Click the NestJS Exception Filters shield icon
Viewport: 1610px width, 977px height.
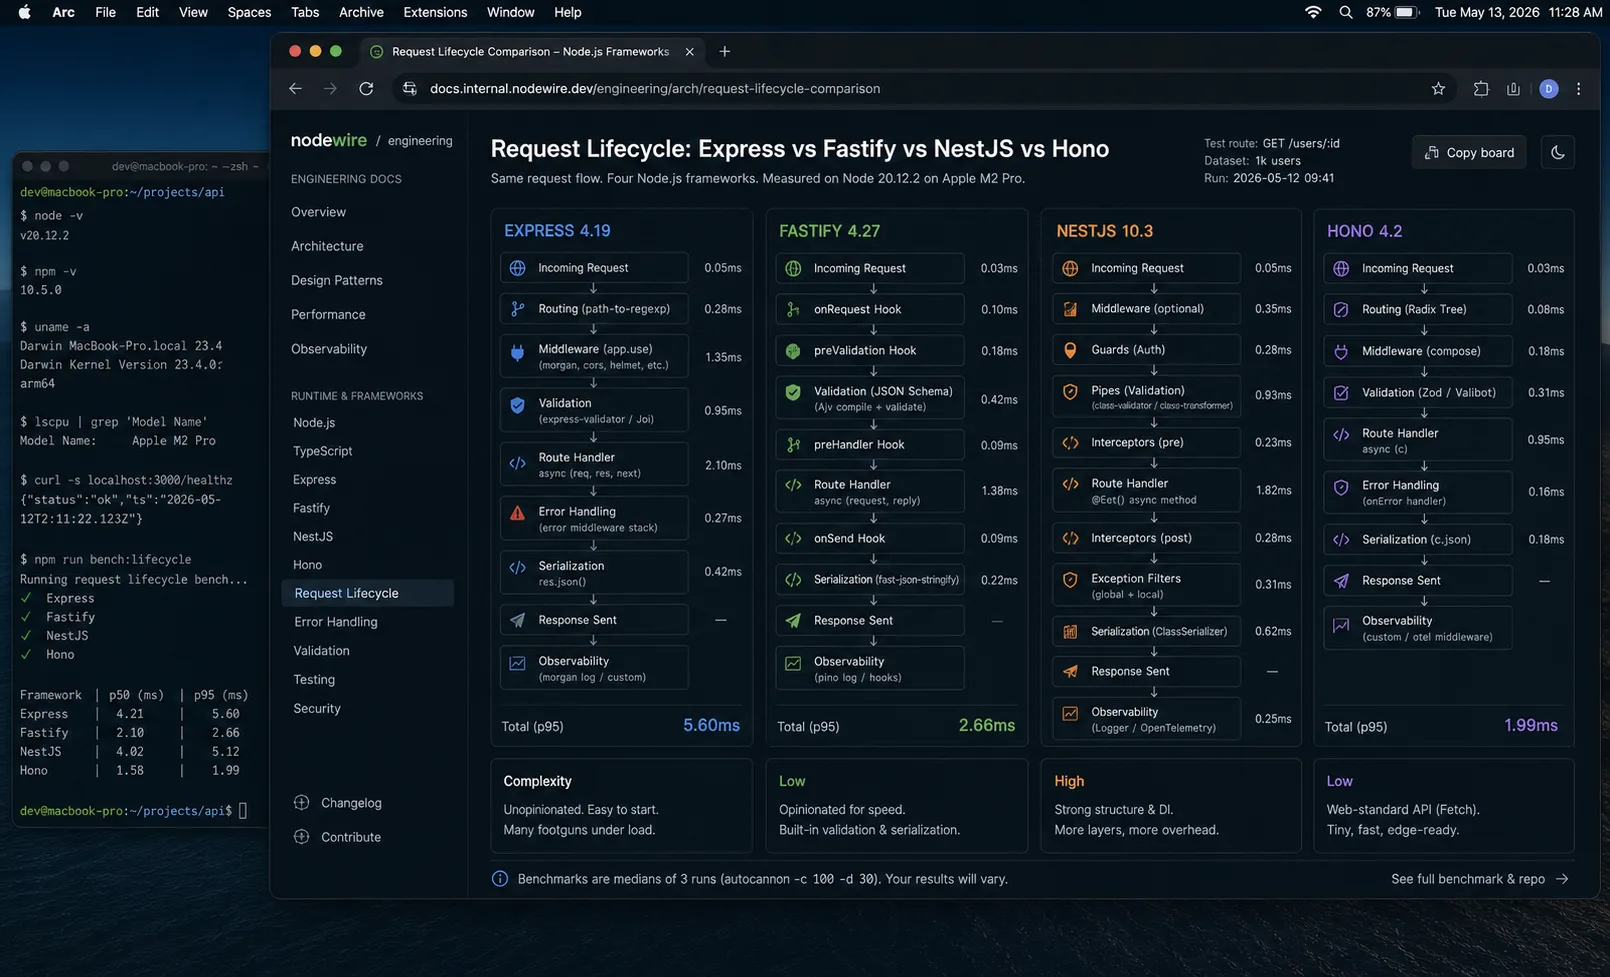tap(1070, 579)
